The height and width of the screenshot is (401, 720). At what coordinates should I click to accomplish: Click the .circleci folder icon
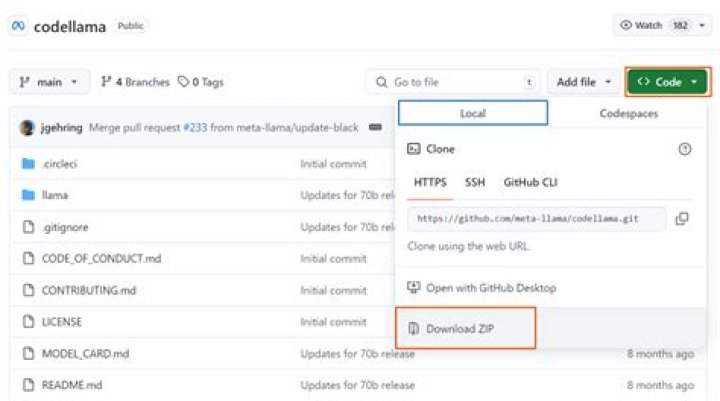[x=28, y=164]
